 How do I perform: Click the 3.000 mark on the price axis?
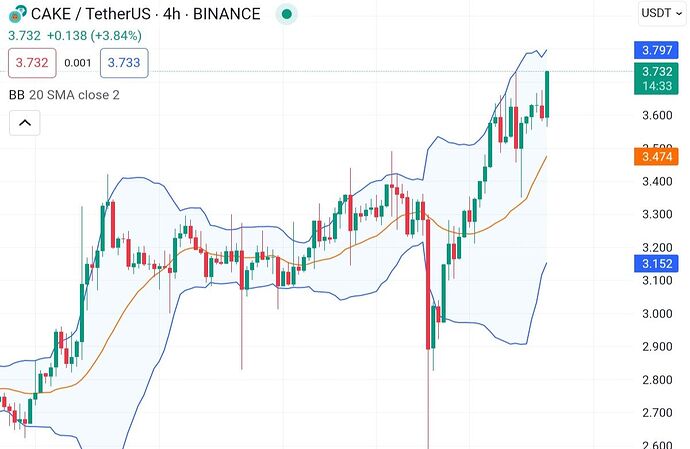pos(657,314)
